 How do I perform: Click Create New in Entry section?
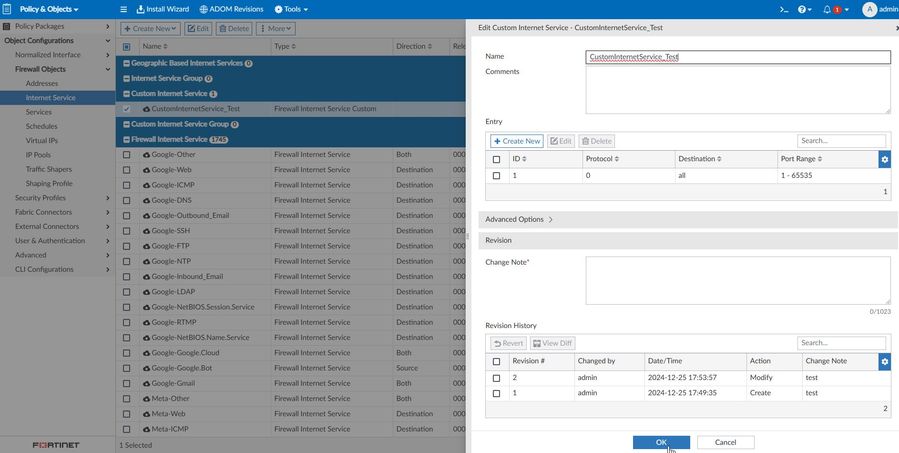[517, 141]
